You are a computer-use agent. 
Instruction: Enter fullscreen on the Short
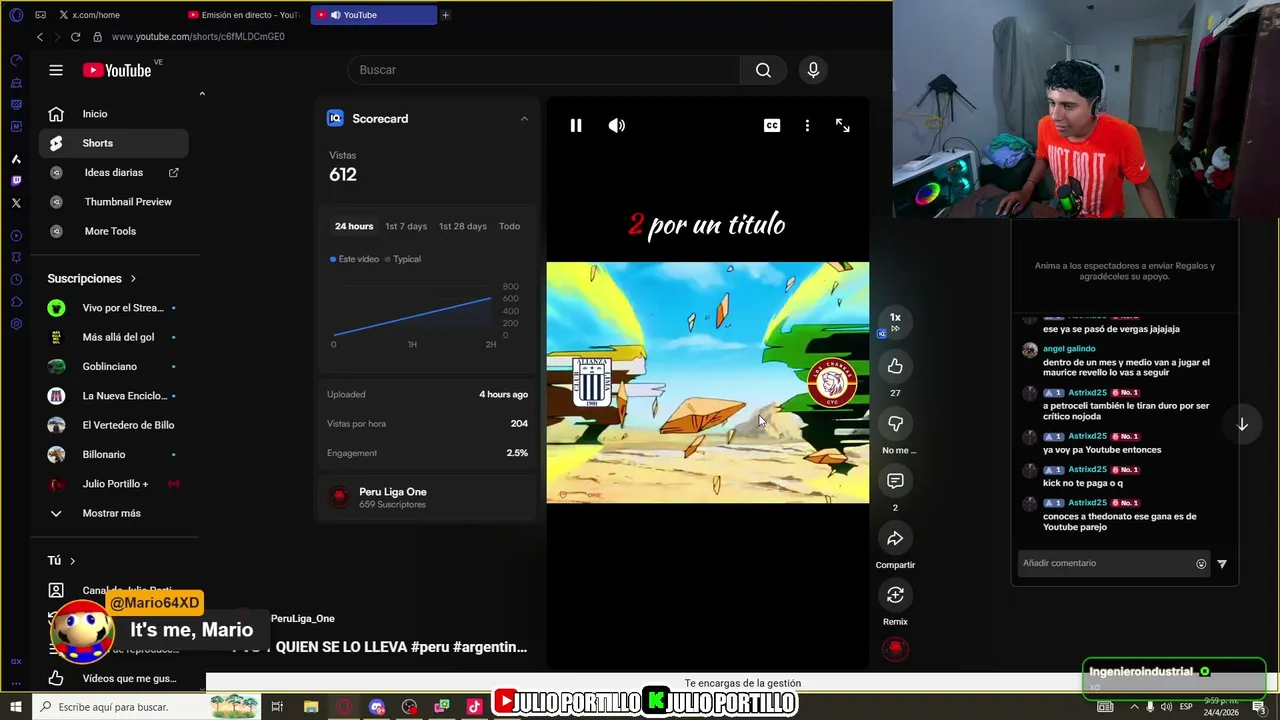[843, 125]
